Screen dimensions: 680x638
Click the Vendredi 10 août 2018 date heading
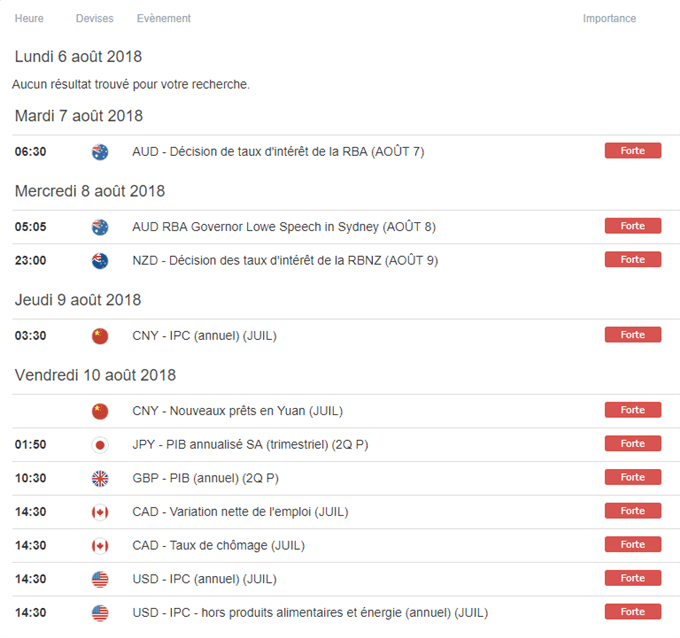[95, 375]
